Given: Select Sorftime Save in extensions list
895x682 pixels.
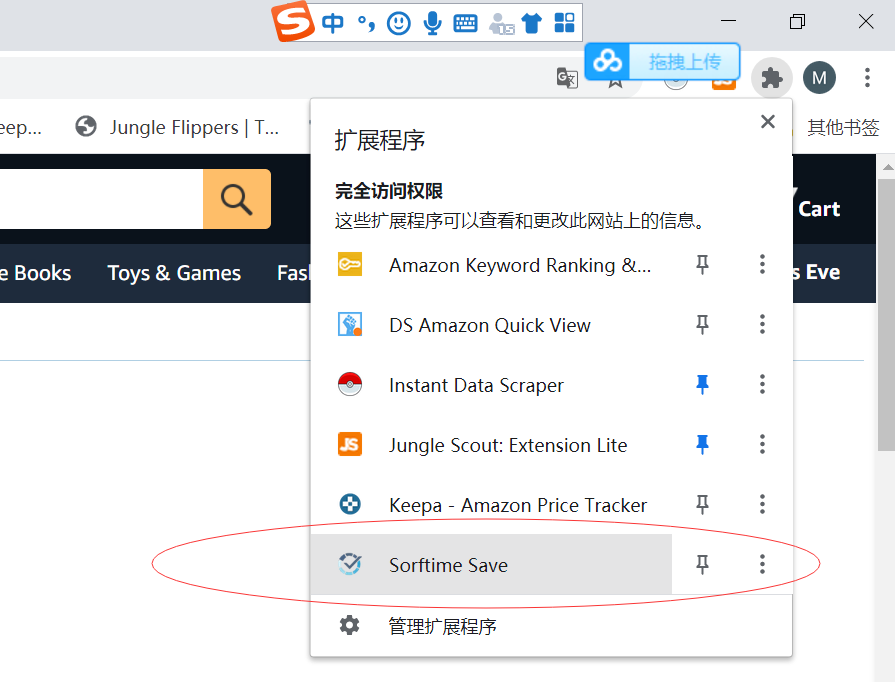Looking at the screenshot, I should pyautogui.click(x=448, y=565).
